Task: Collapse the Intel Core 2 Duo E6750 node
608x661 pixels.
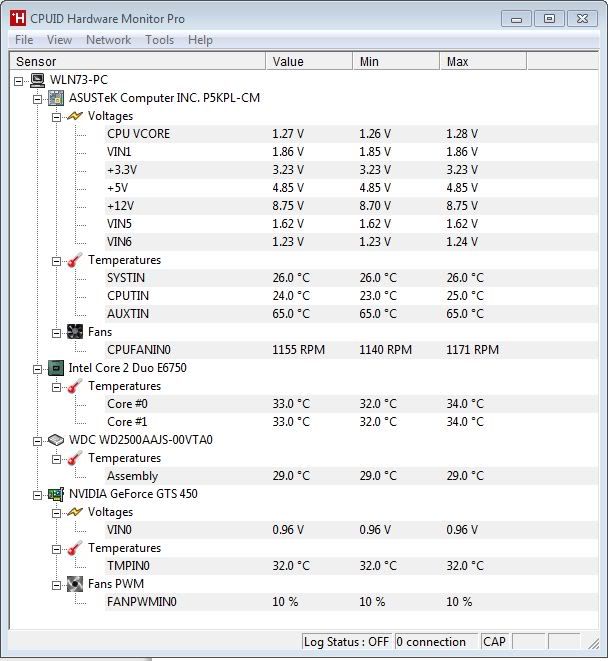Action: pyautogui.click(x=38, y=368)
